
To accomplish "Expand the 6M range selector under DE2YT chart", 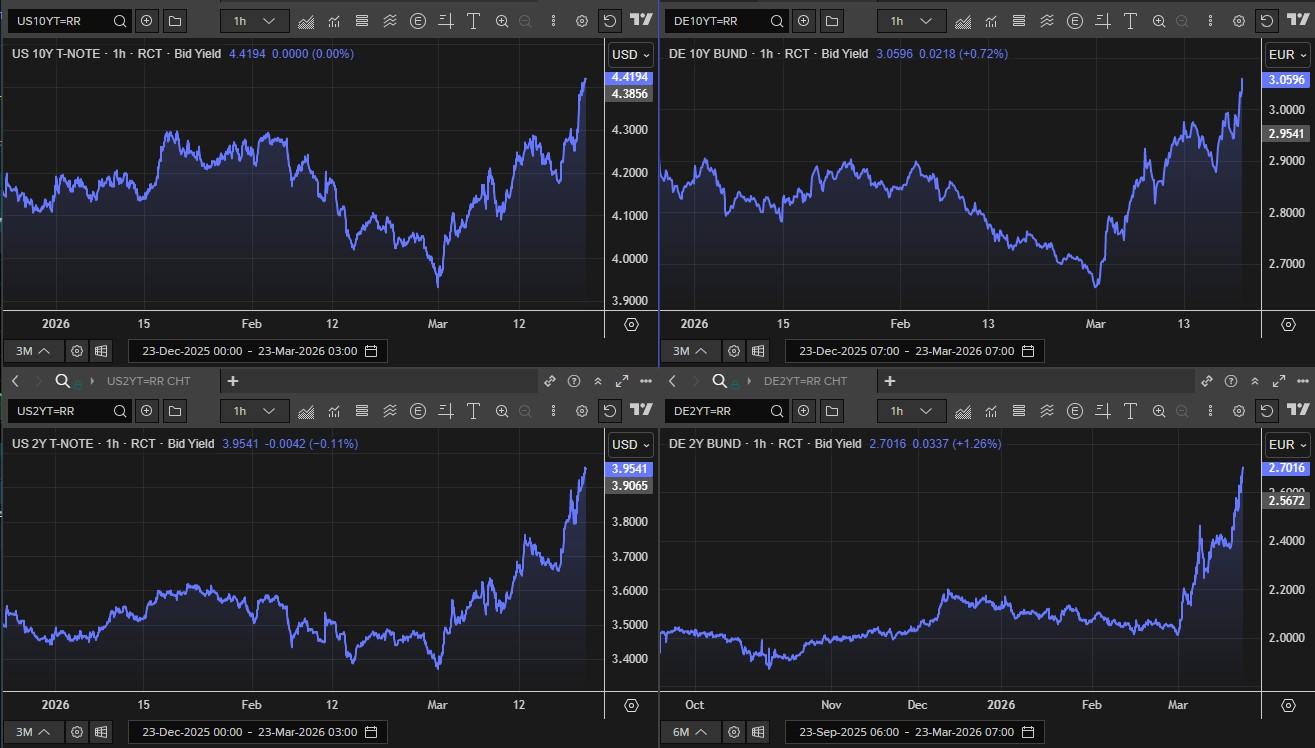I will coord(689,732).
